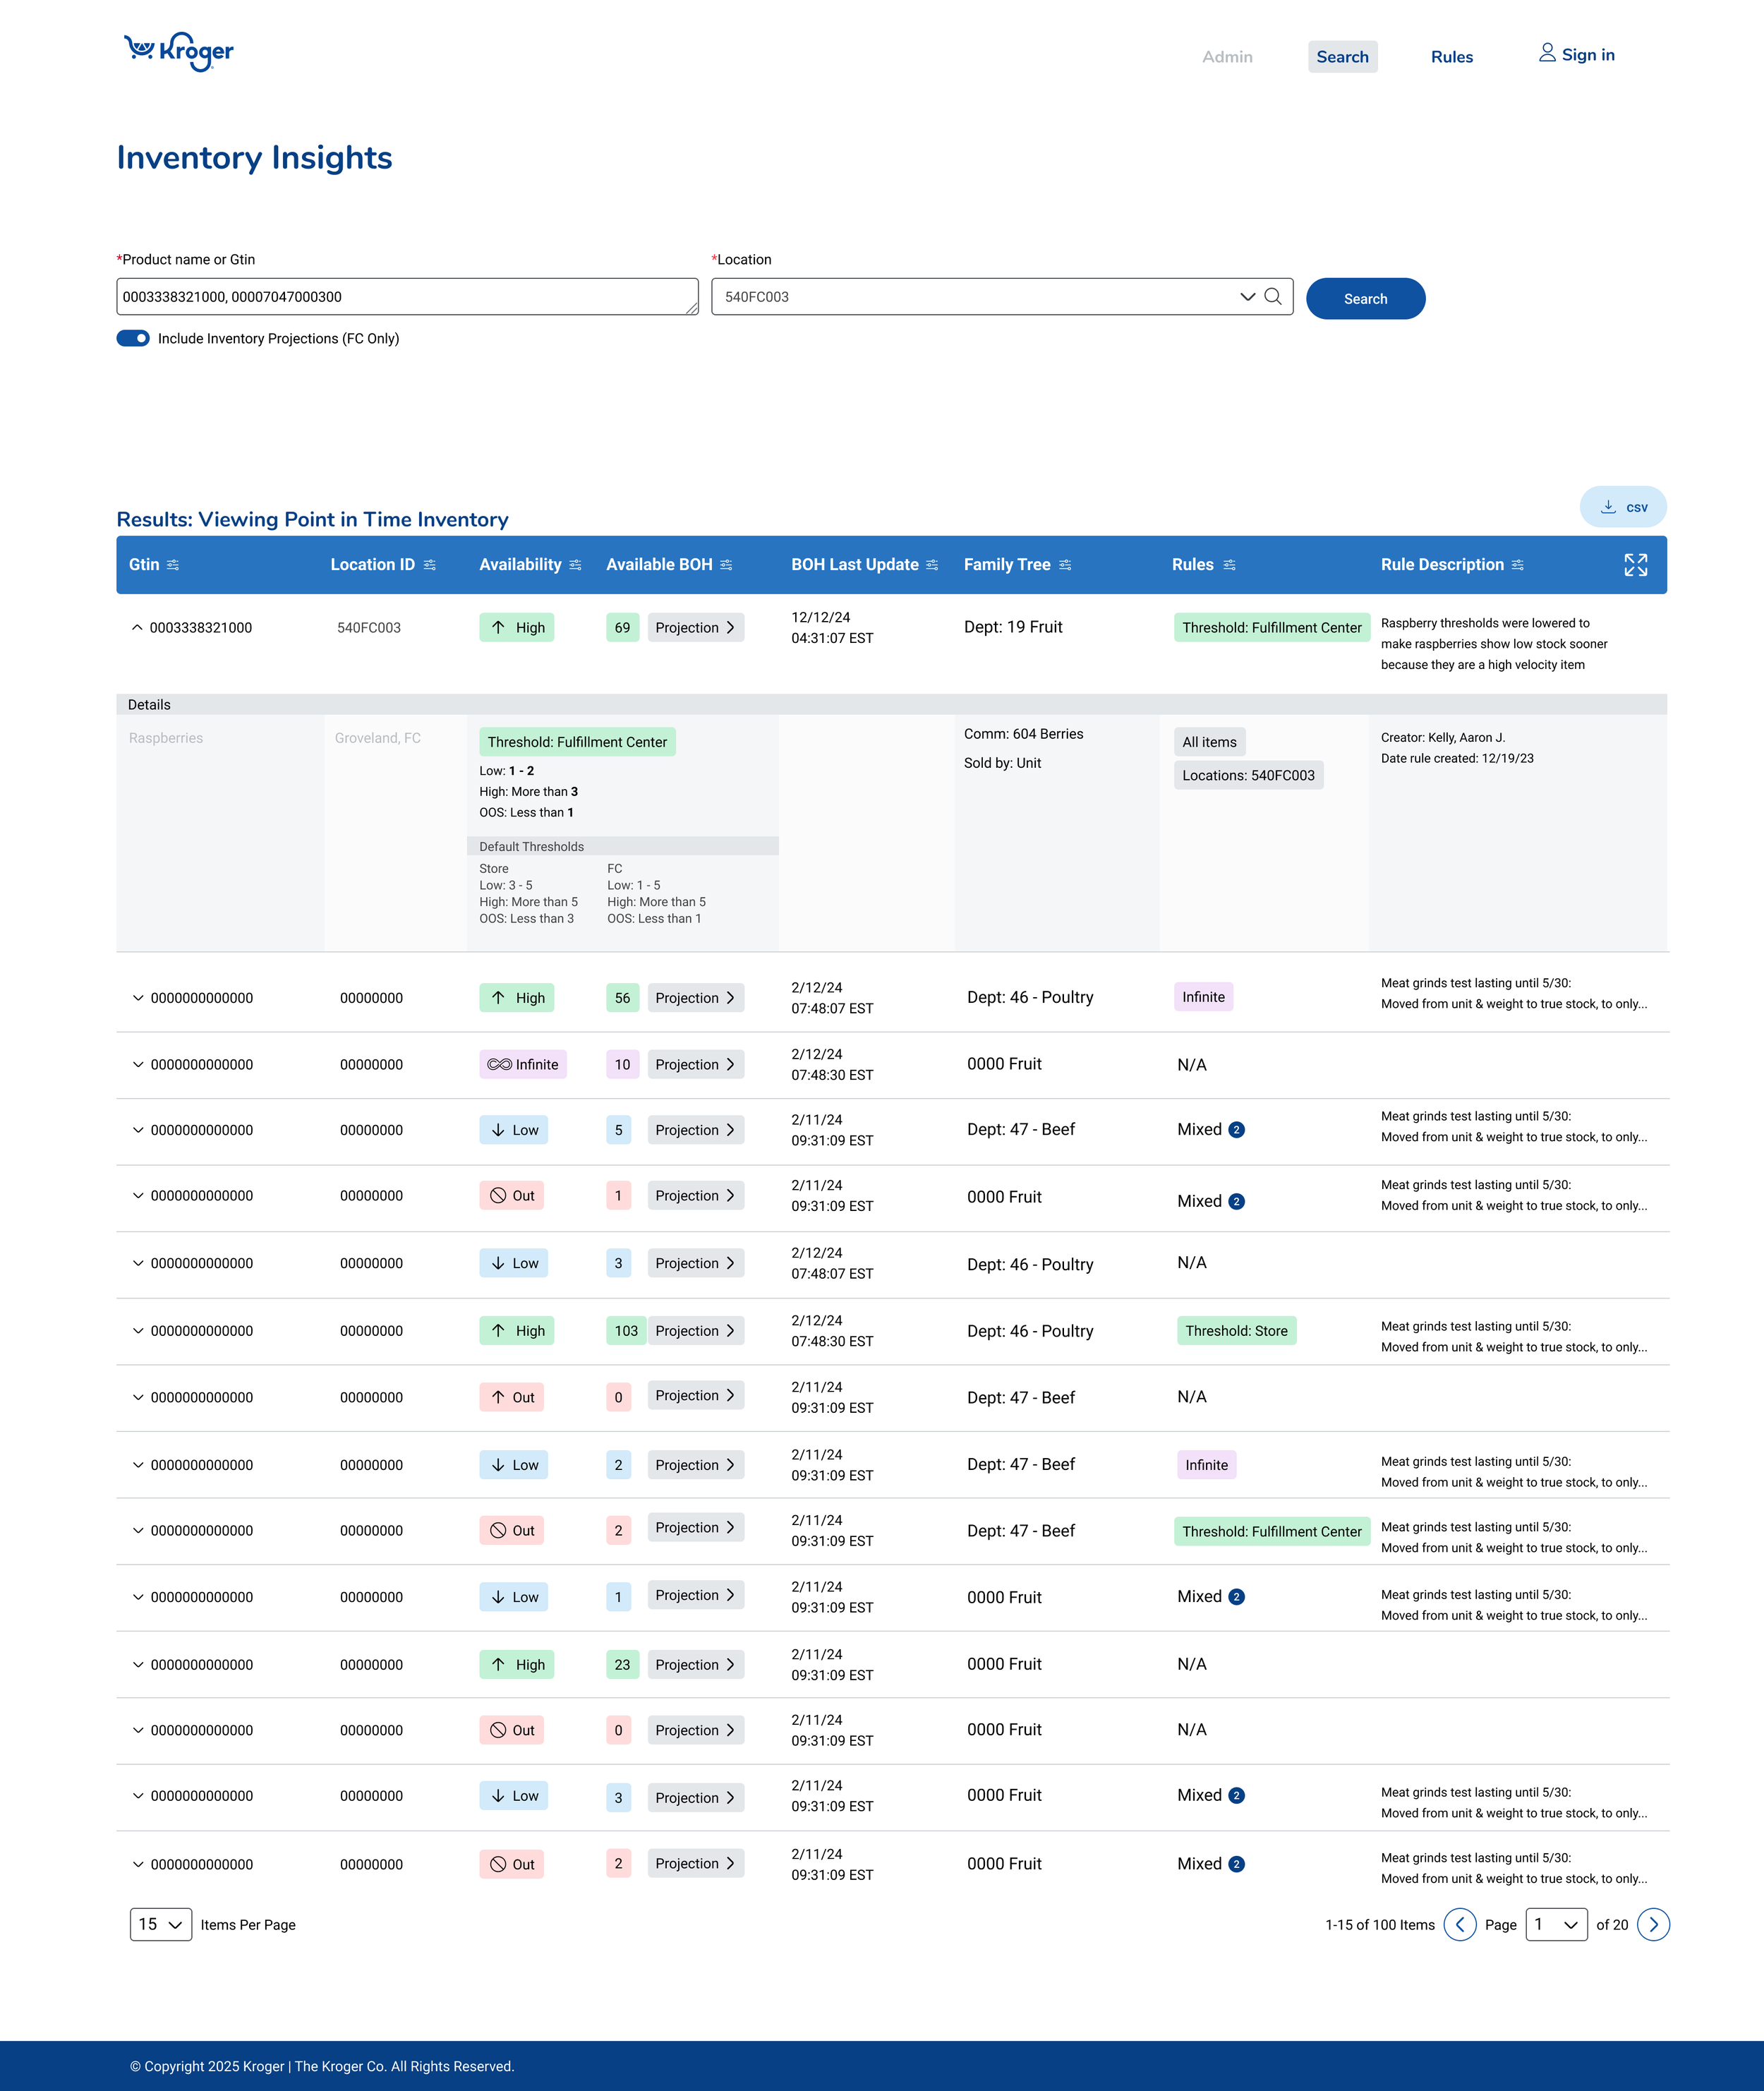
Task: Download results as csv
Action: (x=1622, y=507)
